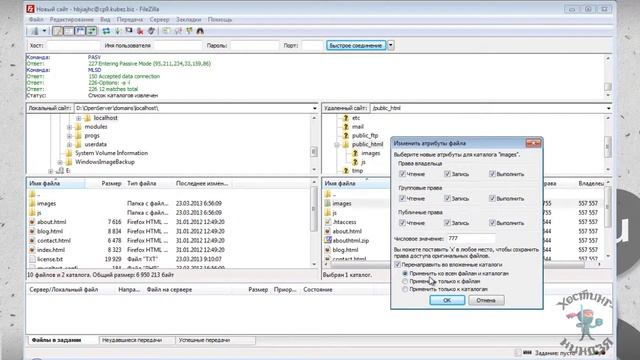
Task: Click the question-mark icon beside public_ftp
Action: (x=346, y=136)
